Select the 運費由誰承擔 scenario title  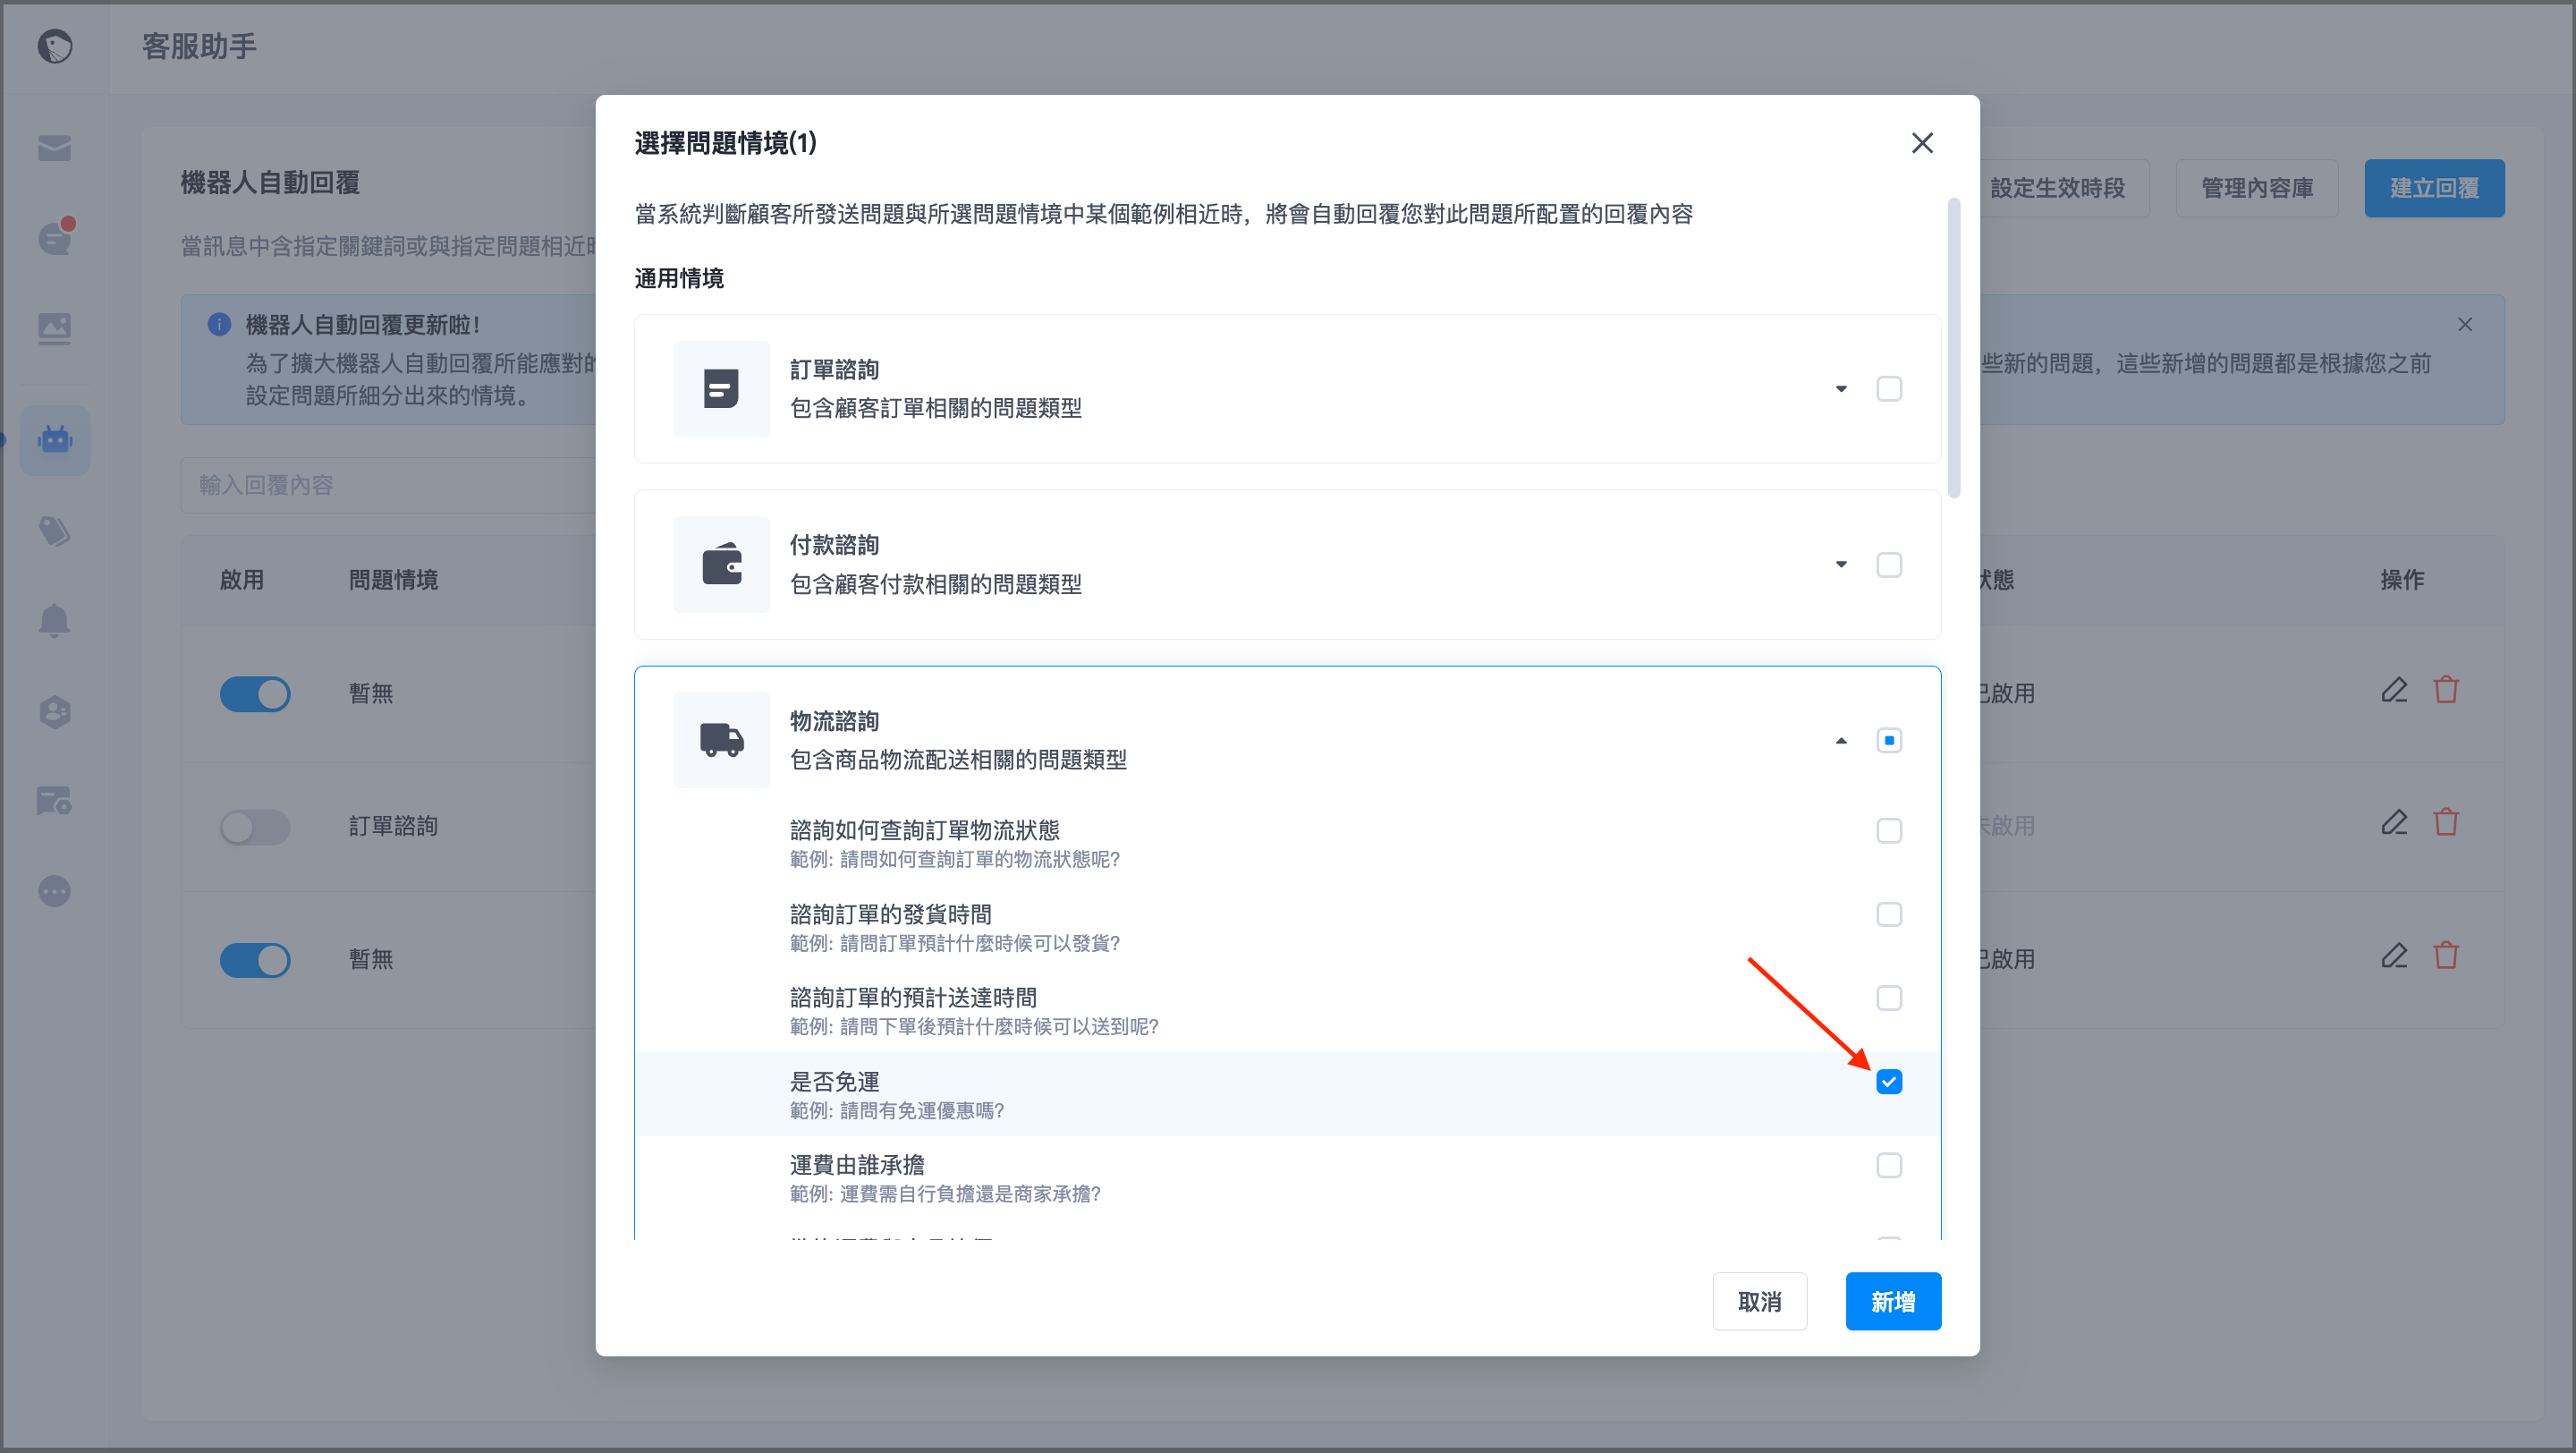tap(857, 1165)
